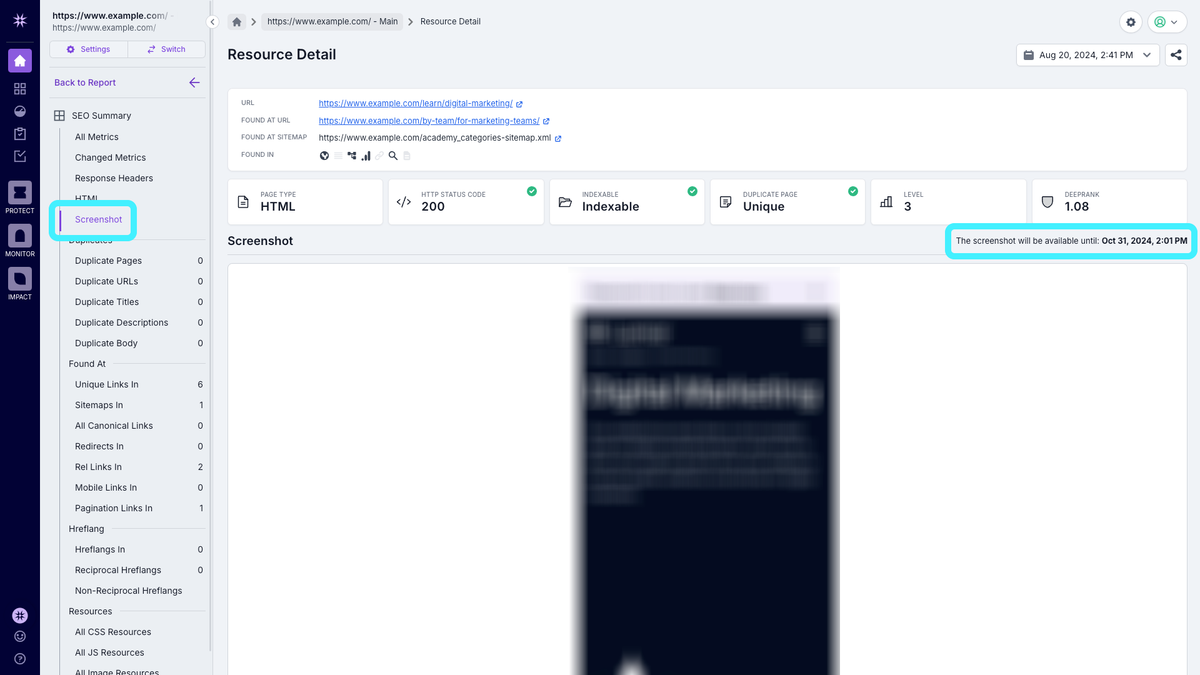Click the Indexable status card

[x=627, y=201]
